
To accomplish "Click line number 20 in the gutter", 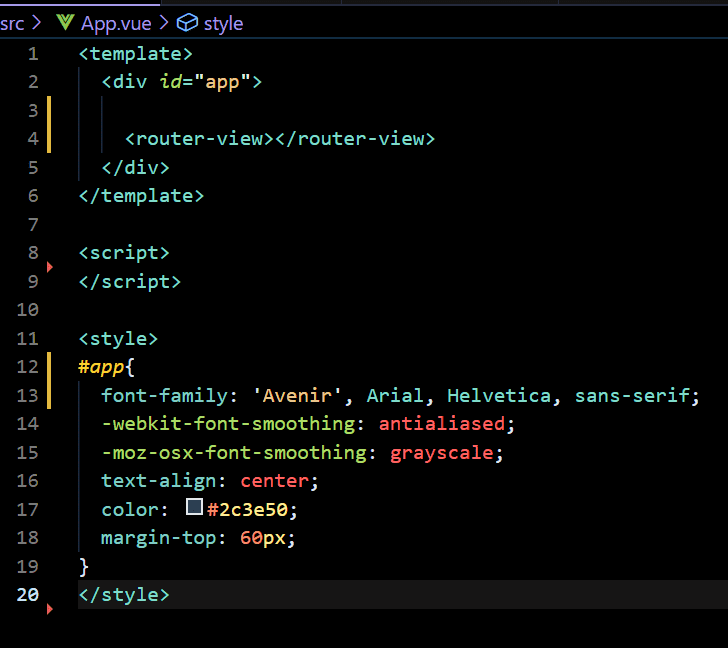I will pos(27,595).
